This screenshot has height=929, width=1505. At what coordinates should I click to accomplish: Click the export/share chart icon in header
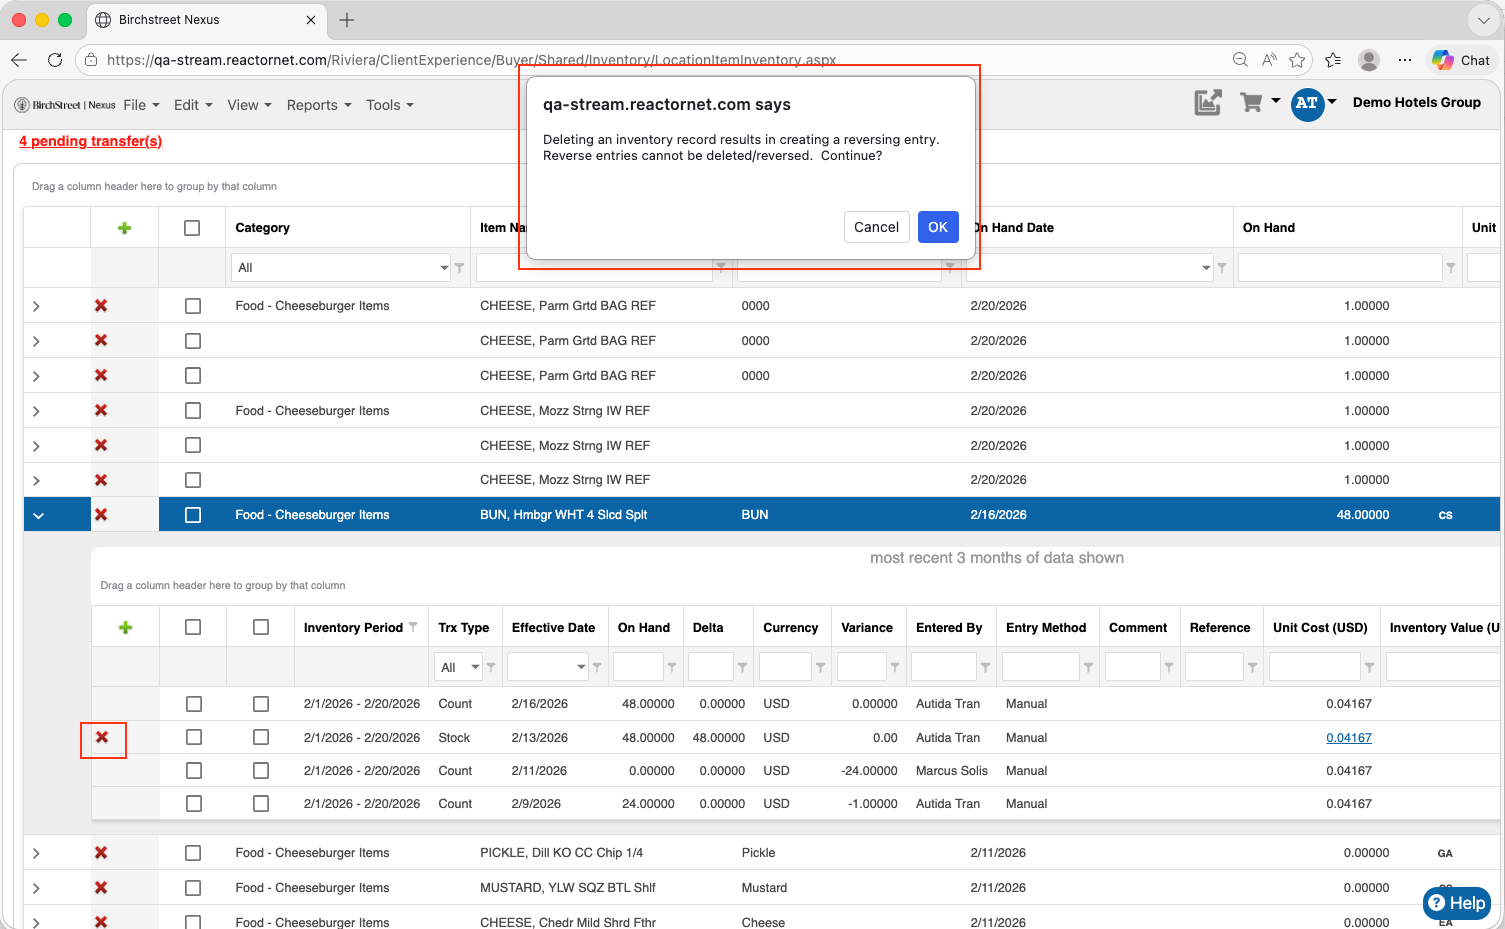(x=1208, y=102)
